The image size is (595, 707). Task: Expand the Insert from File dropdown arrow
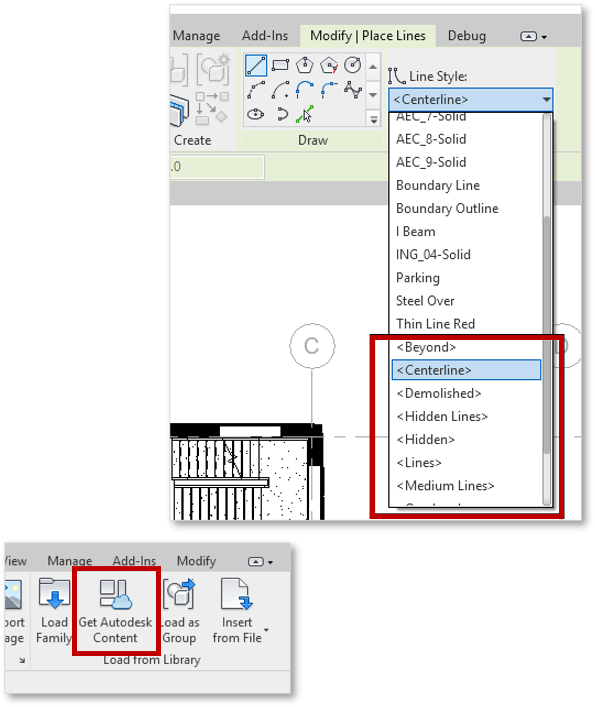pyautogui.click(x=266, y=630)
